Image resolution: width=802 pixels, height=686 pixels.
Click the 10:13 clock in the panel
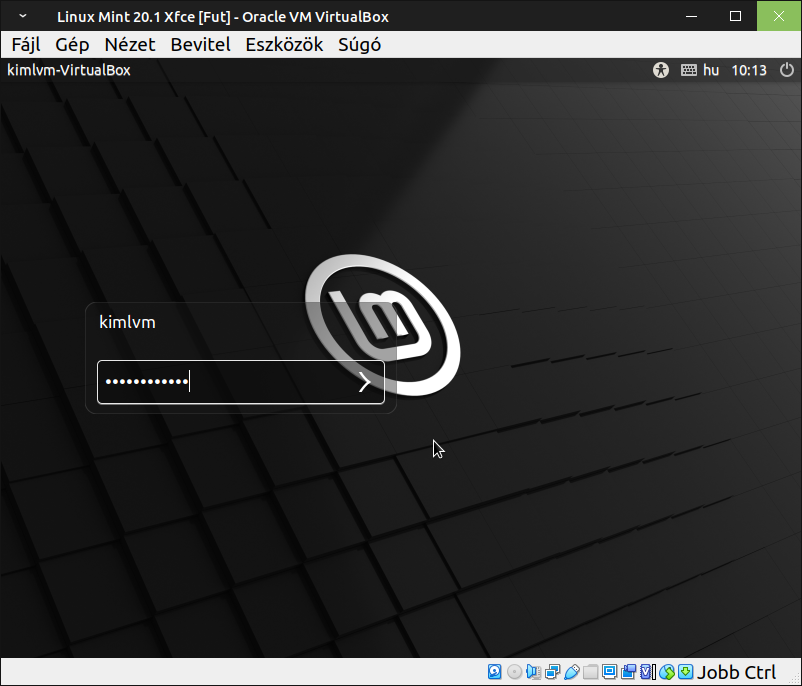point(749,70)
